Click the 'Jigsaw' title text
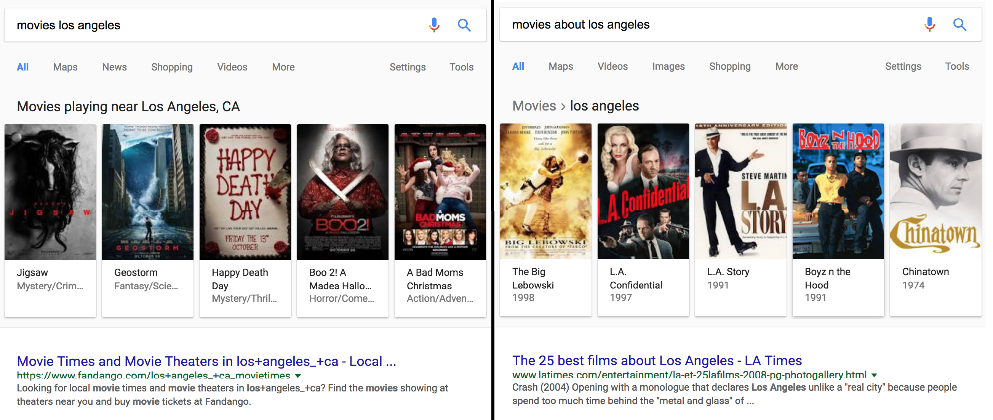This screenshot has width=993, height=420. (32, 273)
